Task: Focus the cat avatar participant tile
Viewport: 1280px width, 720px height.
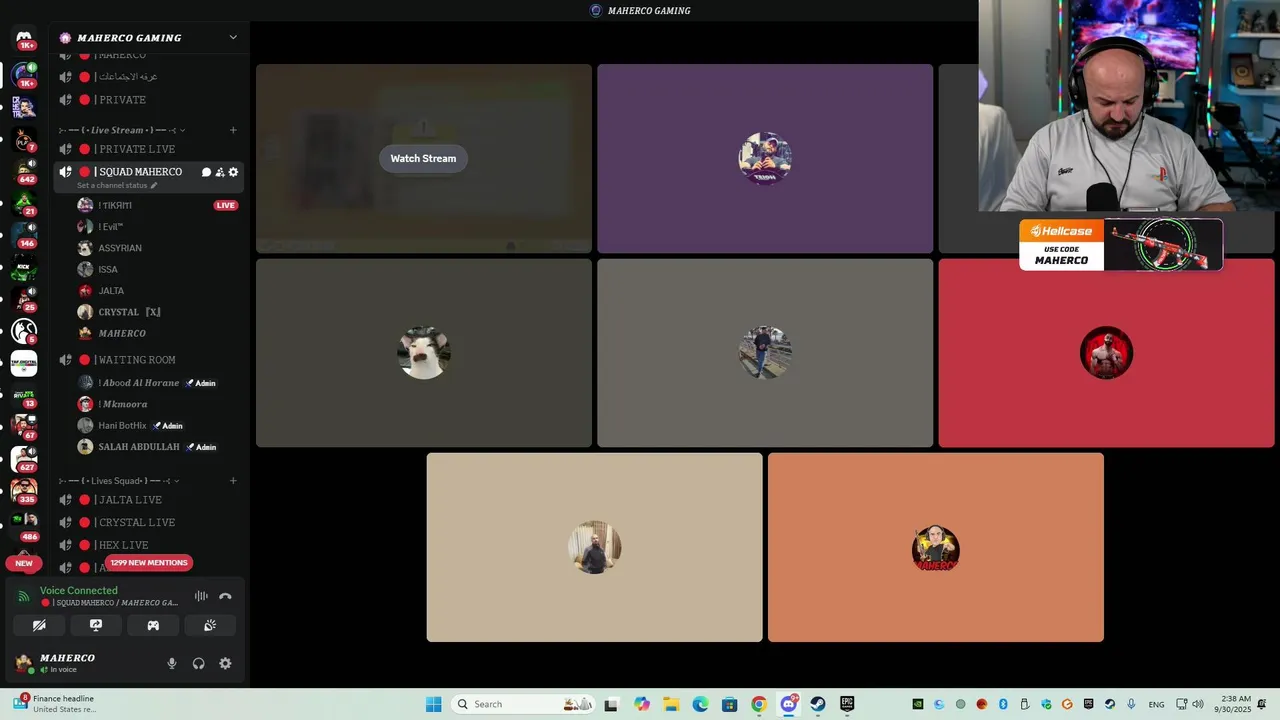Action: [424, 353]
